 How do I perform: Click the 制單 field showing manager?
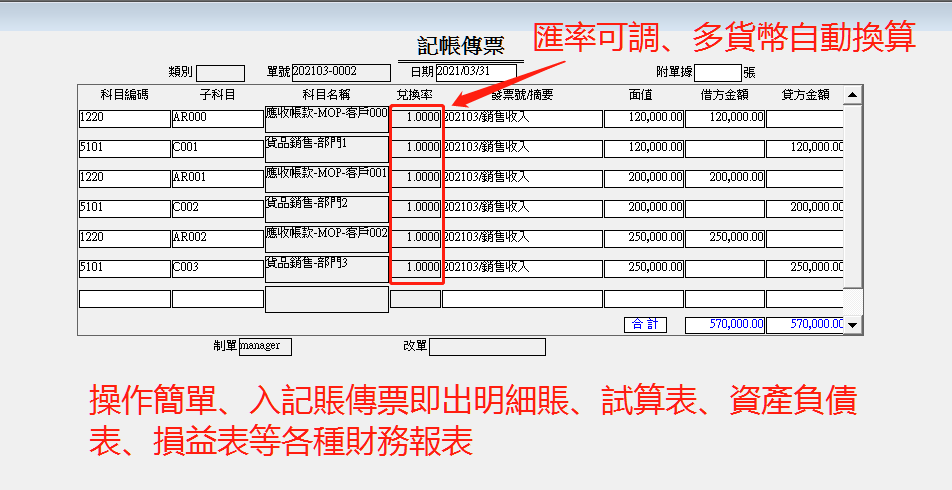click(x=265, y=346)
